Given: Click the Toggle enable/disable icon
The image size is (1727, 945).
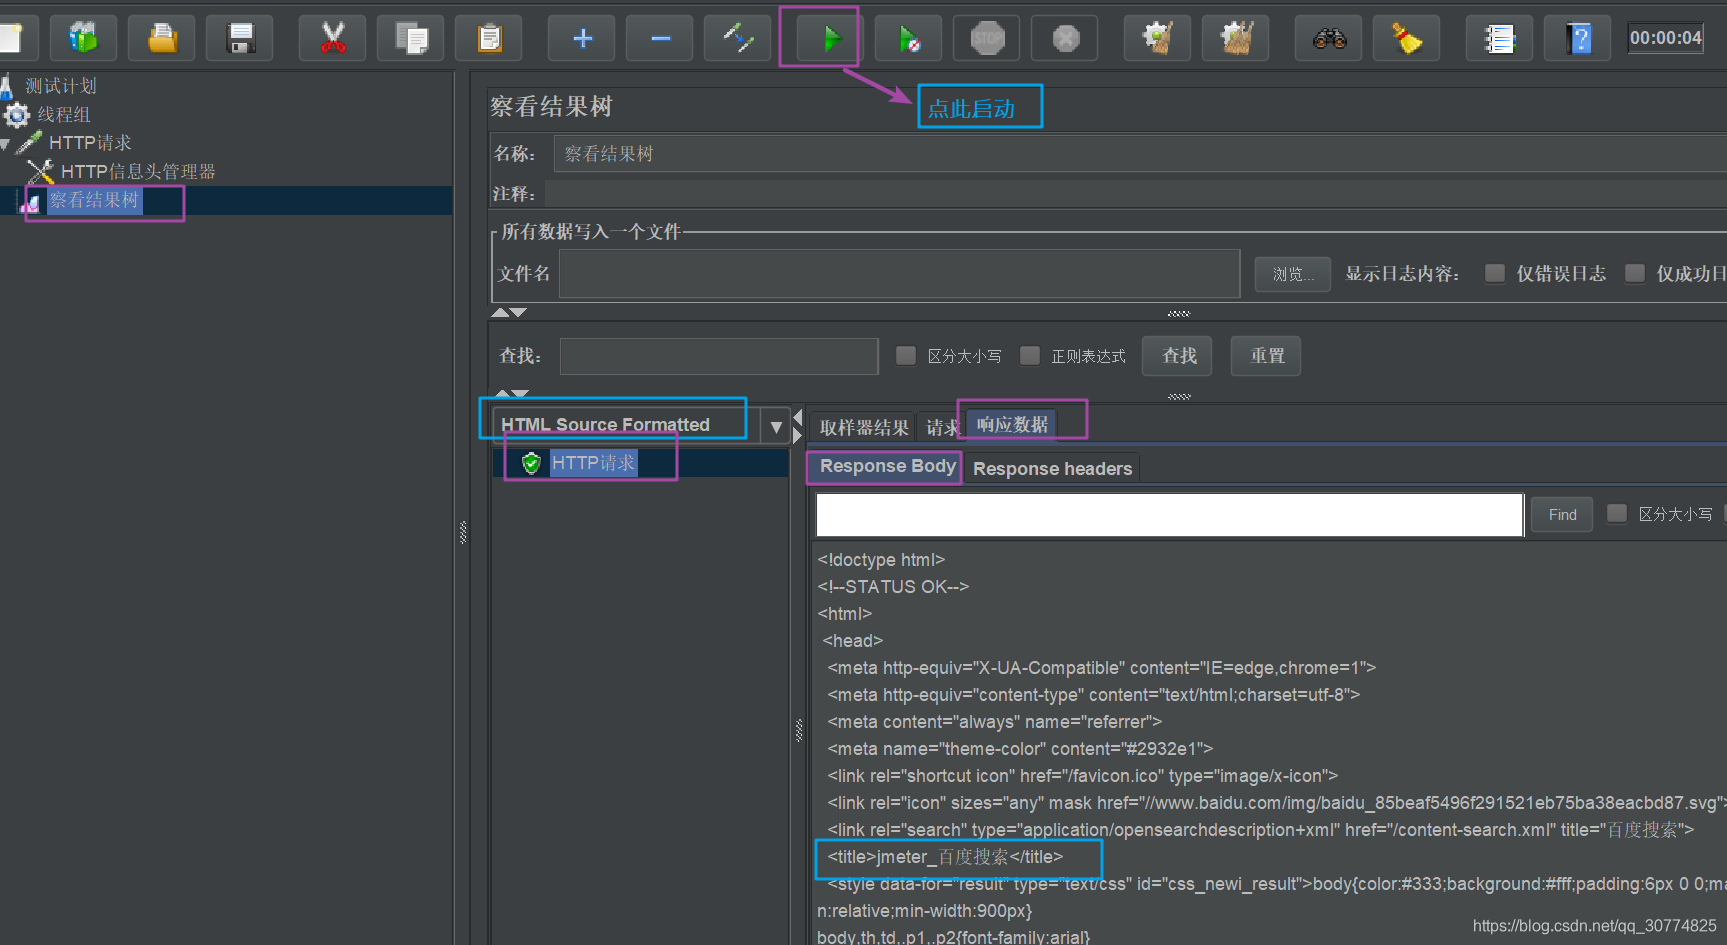Looking at the screenshot, I should click(x=738, y=39).
